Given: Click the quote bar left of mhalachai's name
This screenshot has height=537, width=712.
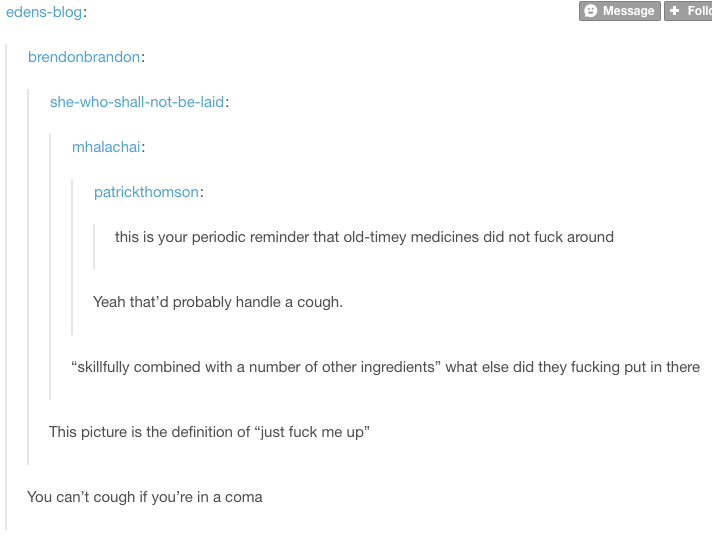Looking at the screenshot, I should click(x=50, y=266).
